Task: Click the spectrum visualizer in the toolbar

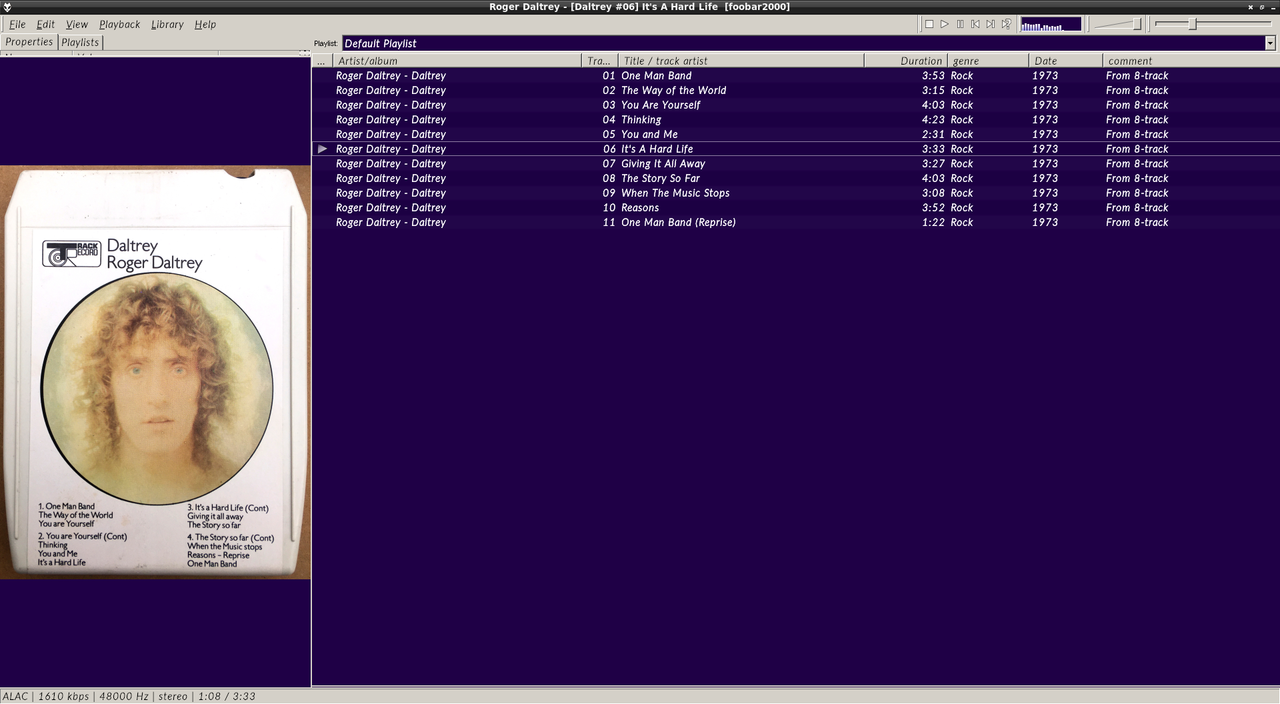Action: [x=1050, y=24]
